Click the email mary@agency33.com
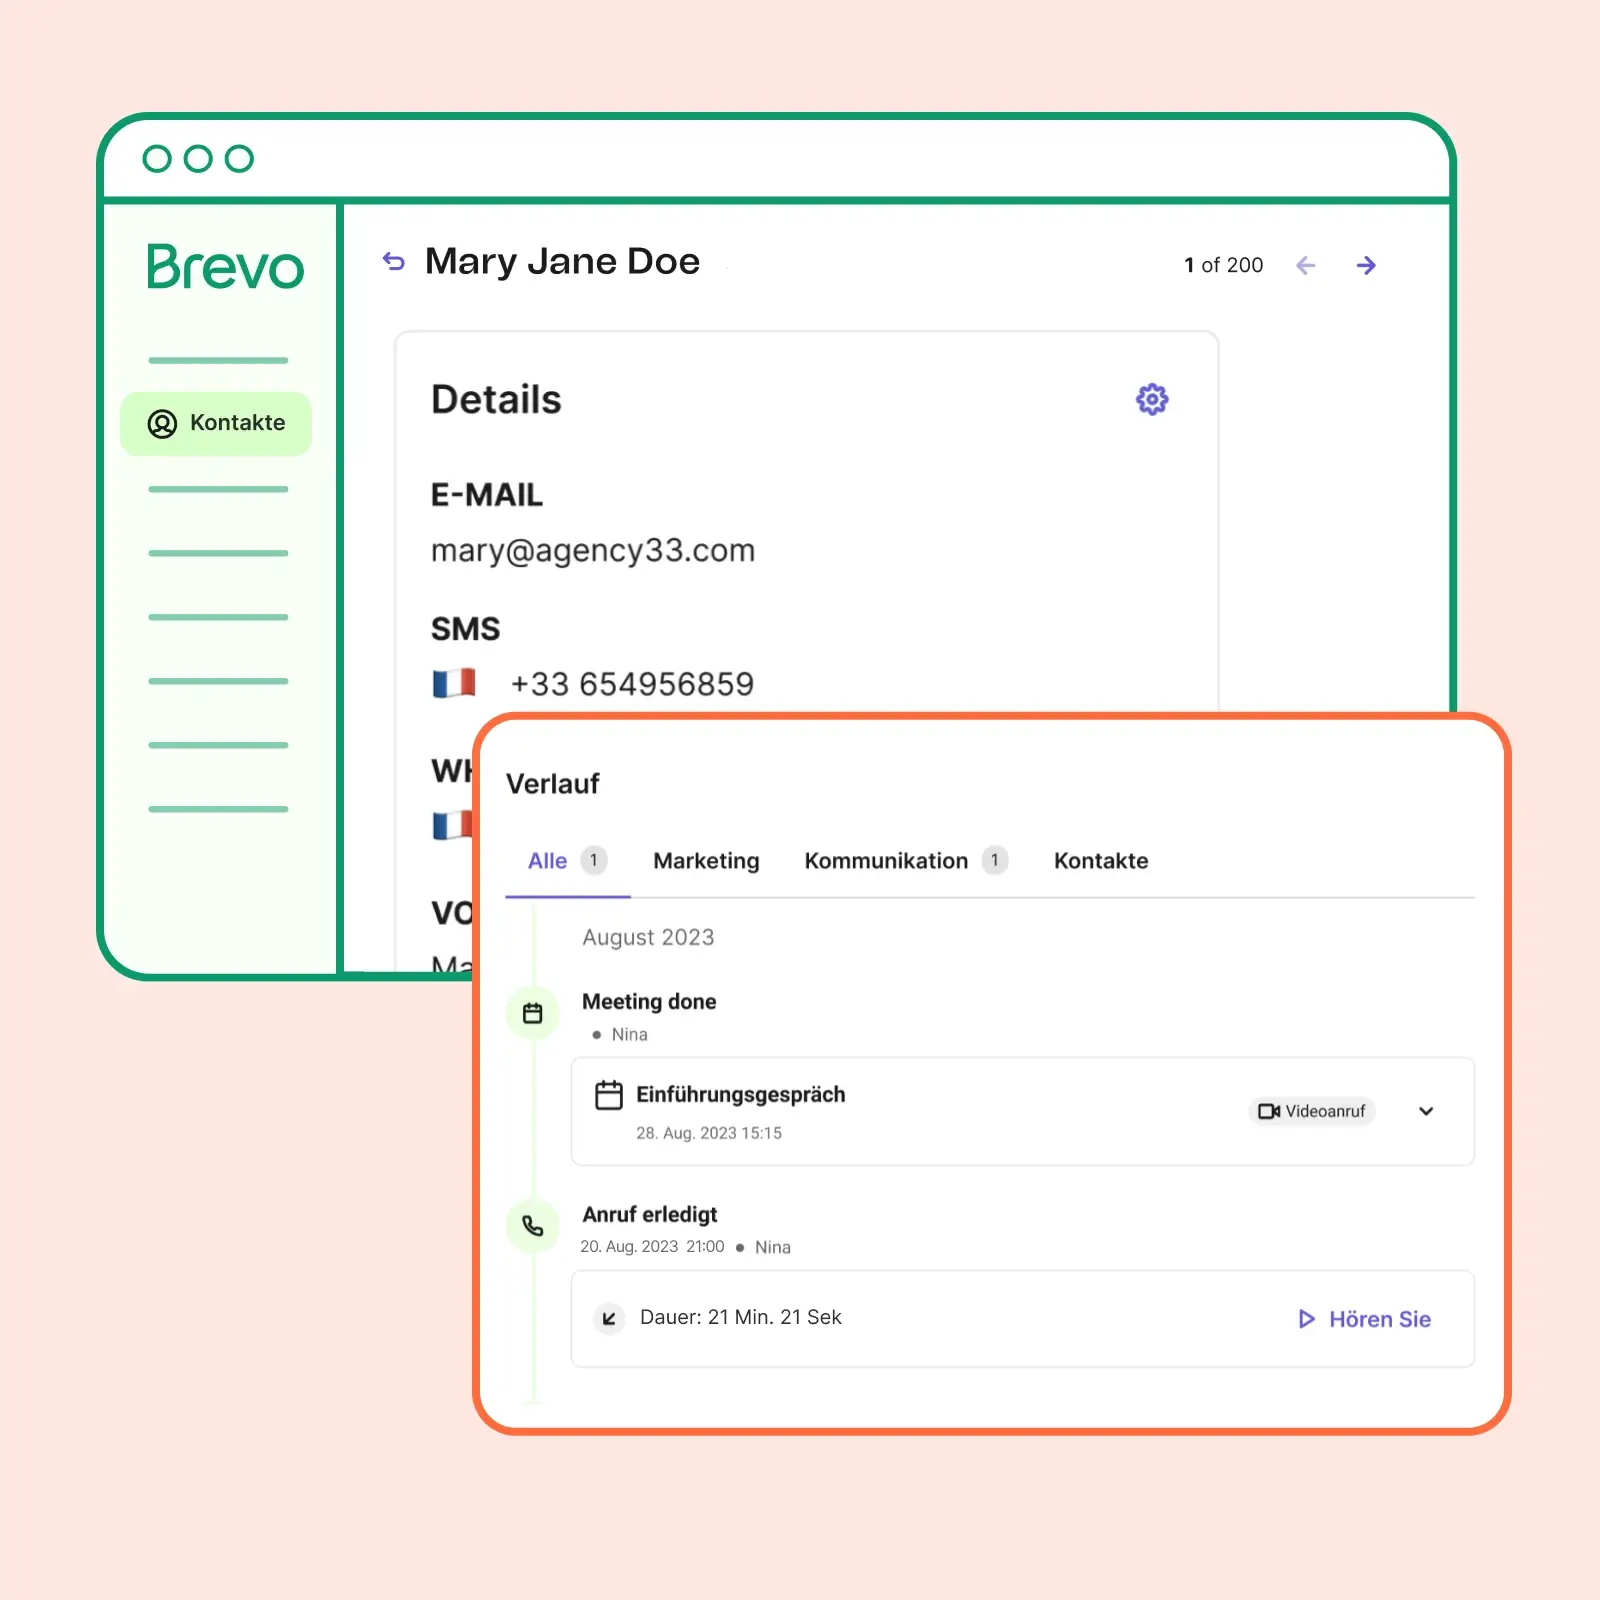1600x1600 pixels. click(x=593, y=551)
